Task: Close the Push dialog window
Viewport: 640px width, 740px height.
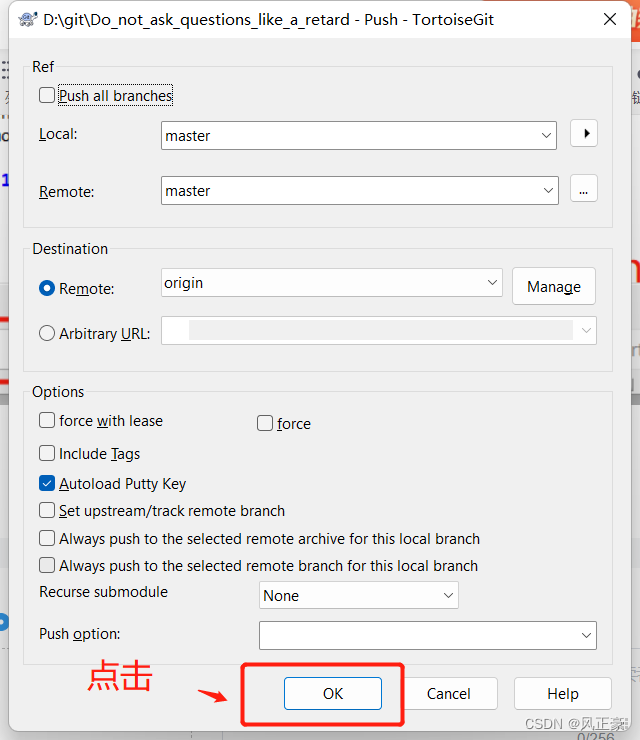Action: (x=610, y=19)
